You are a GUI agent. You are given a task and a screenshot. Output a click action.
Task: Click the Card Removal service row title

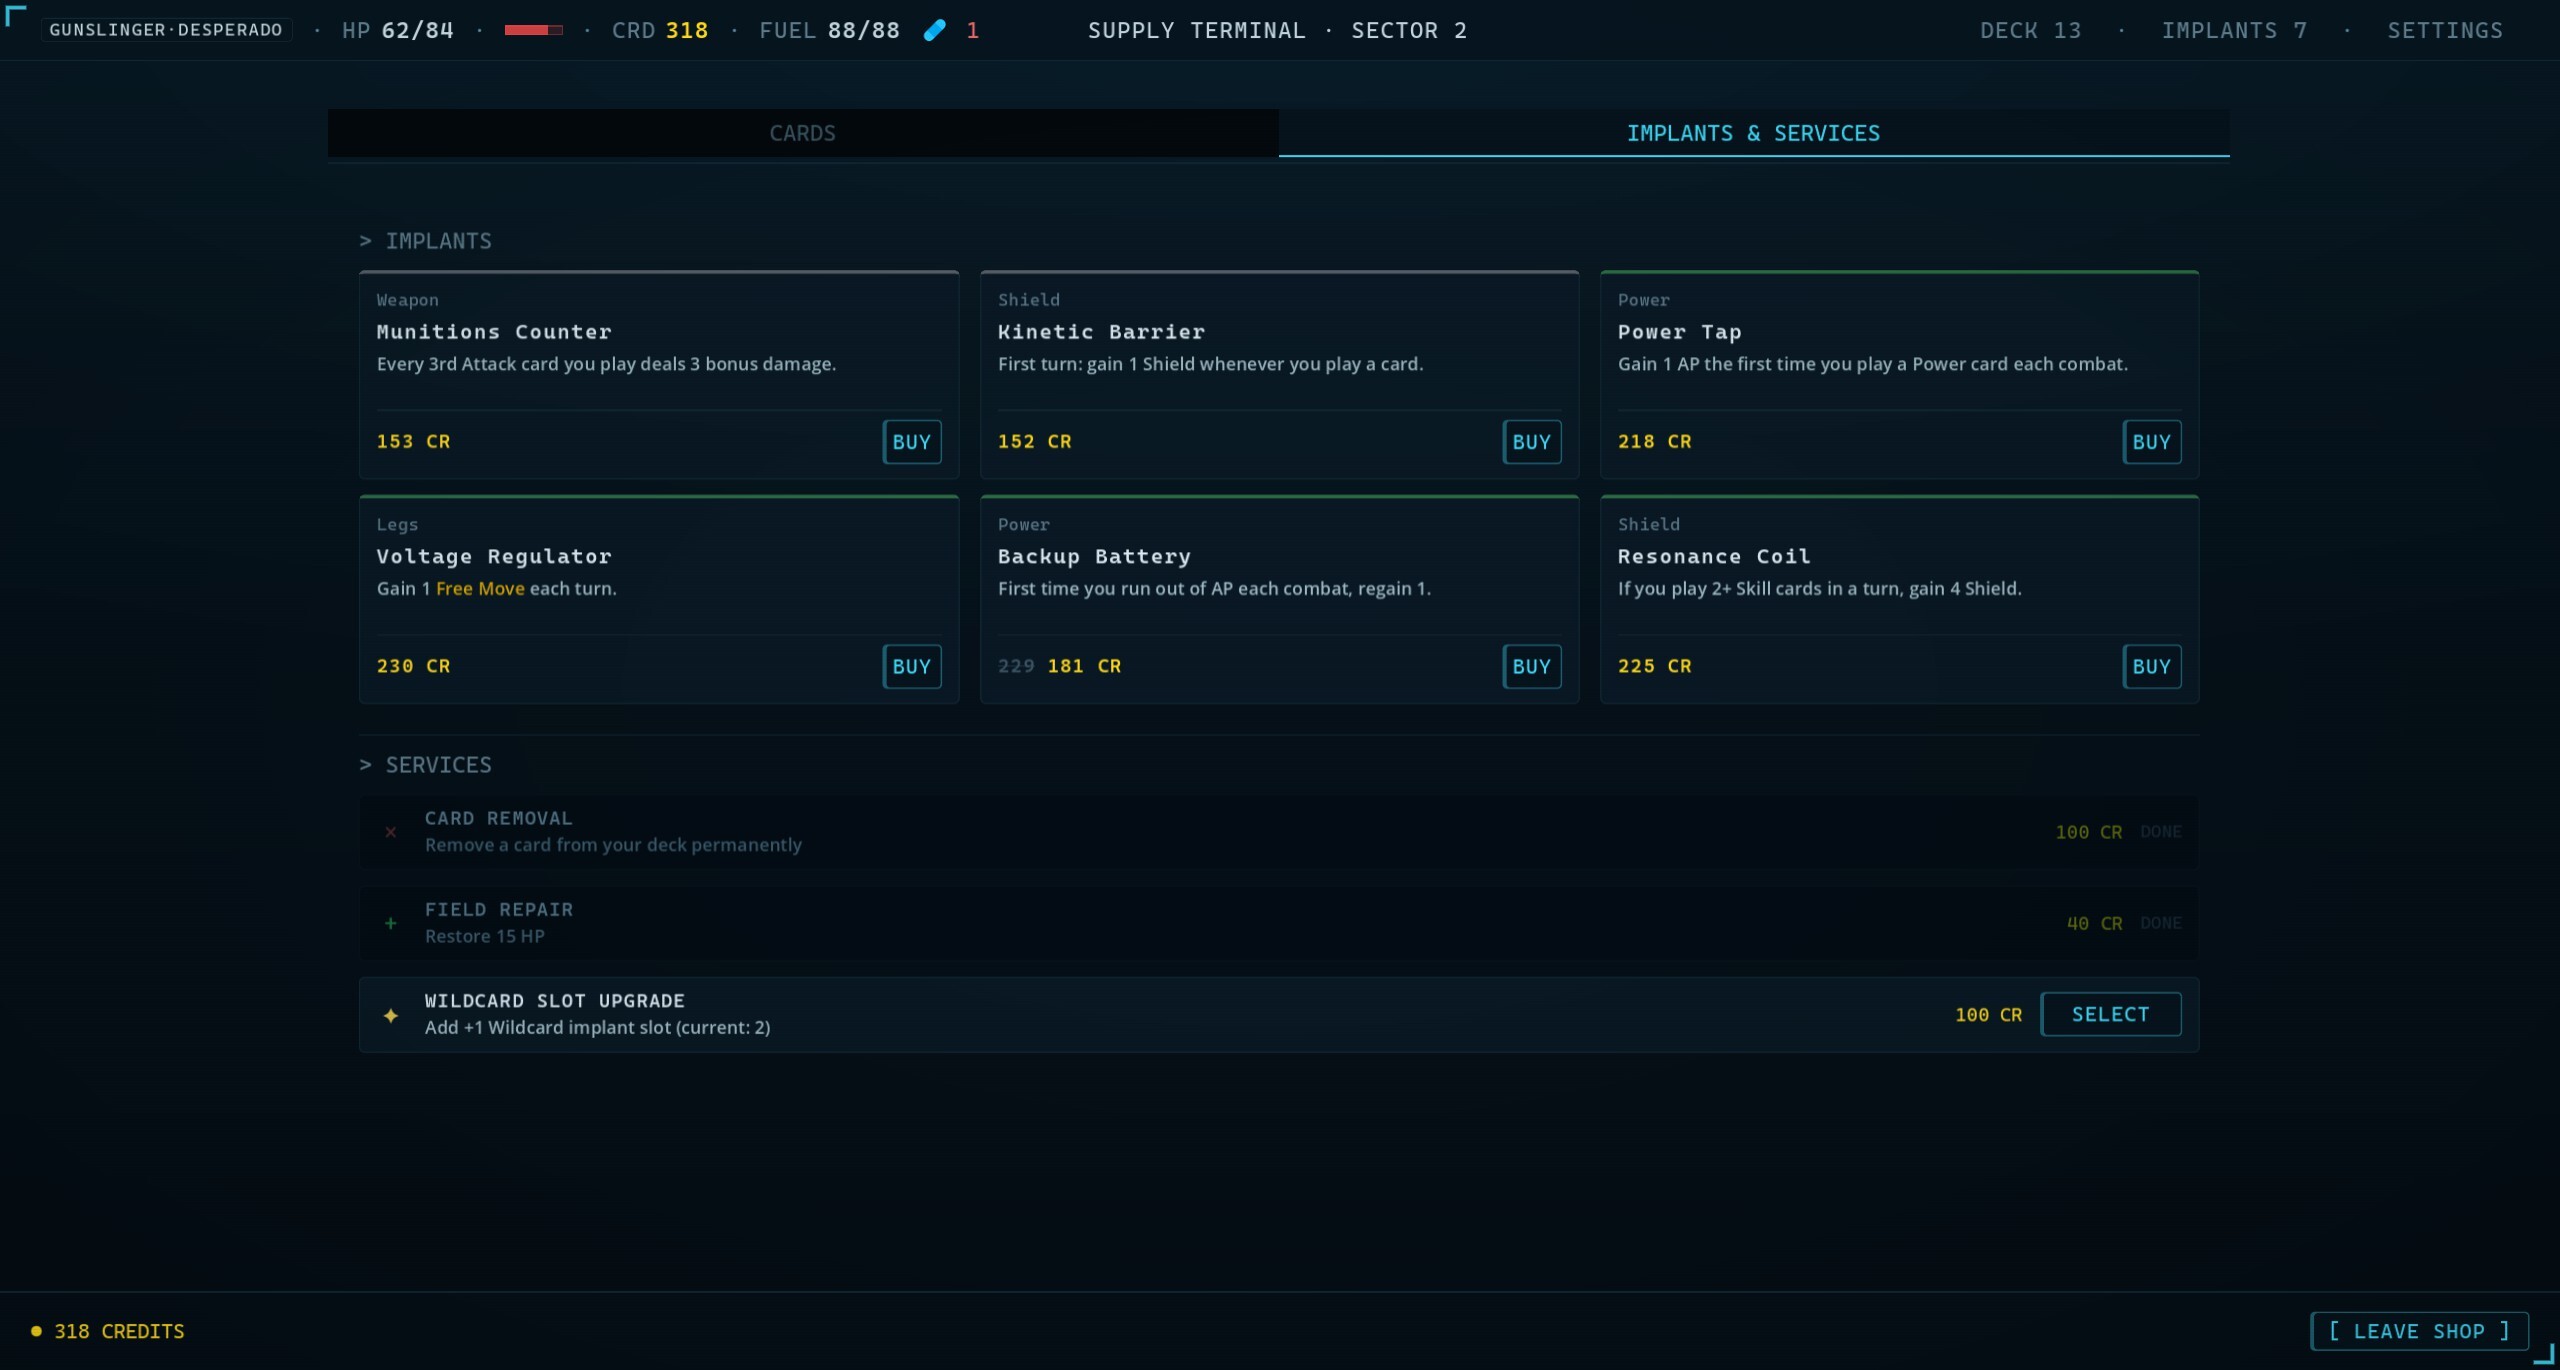pos(498,818)
